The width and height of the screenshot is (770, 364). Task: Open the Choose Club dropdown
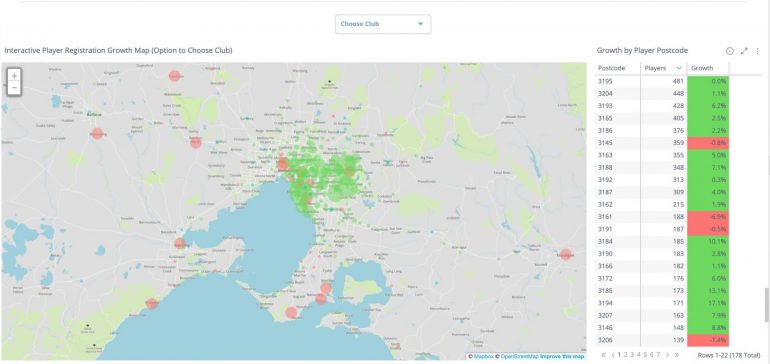pyautogui.click(x=383, y=24)
